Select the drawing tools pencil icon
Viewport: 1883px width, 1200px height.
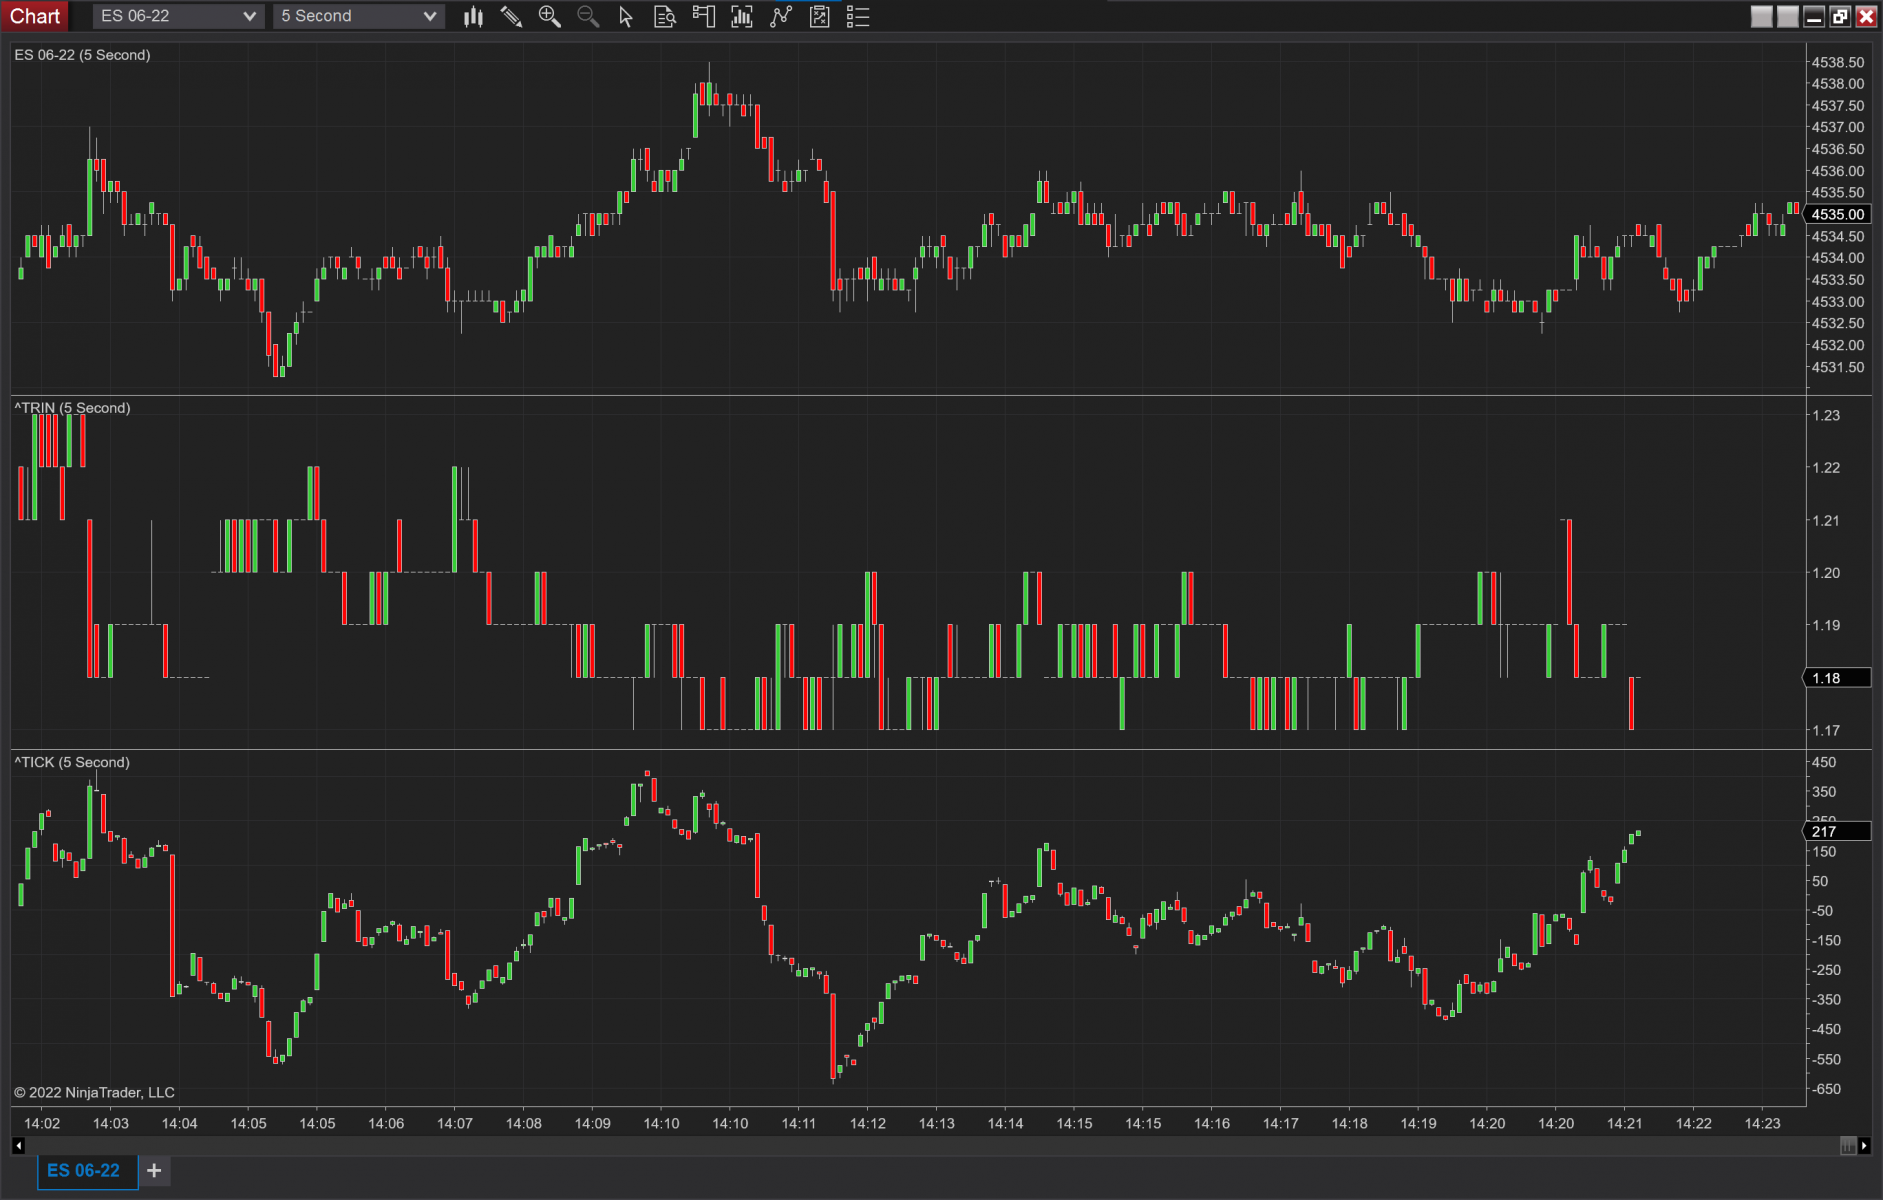511,16
